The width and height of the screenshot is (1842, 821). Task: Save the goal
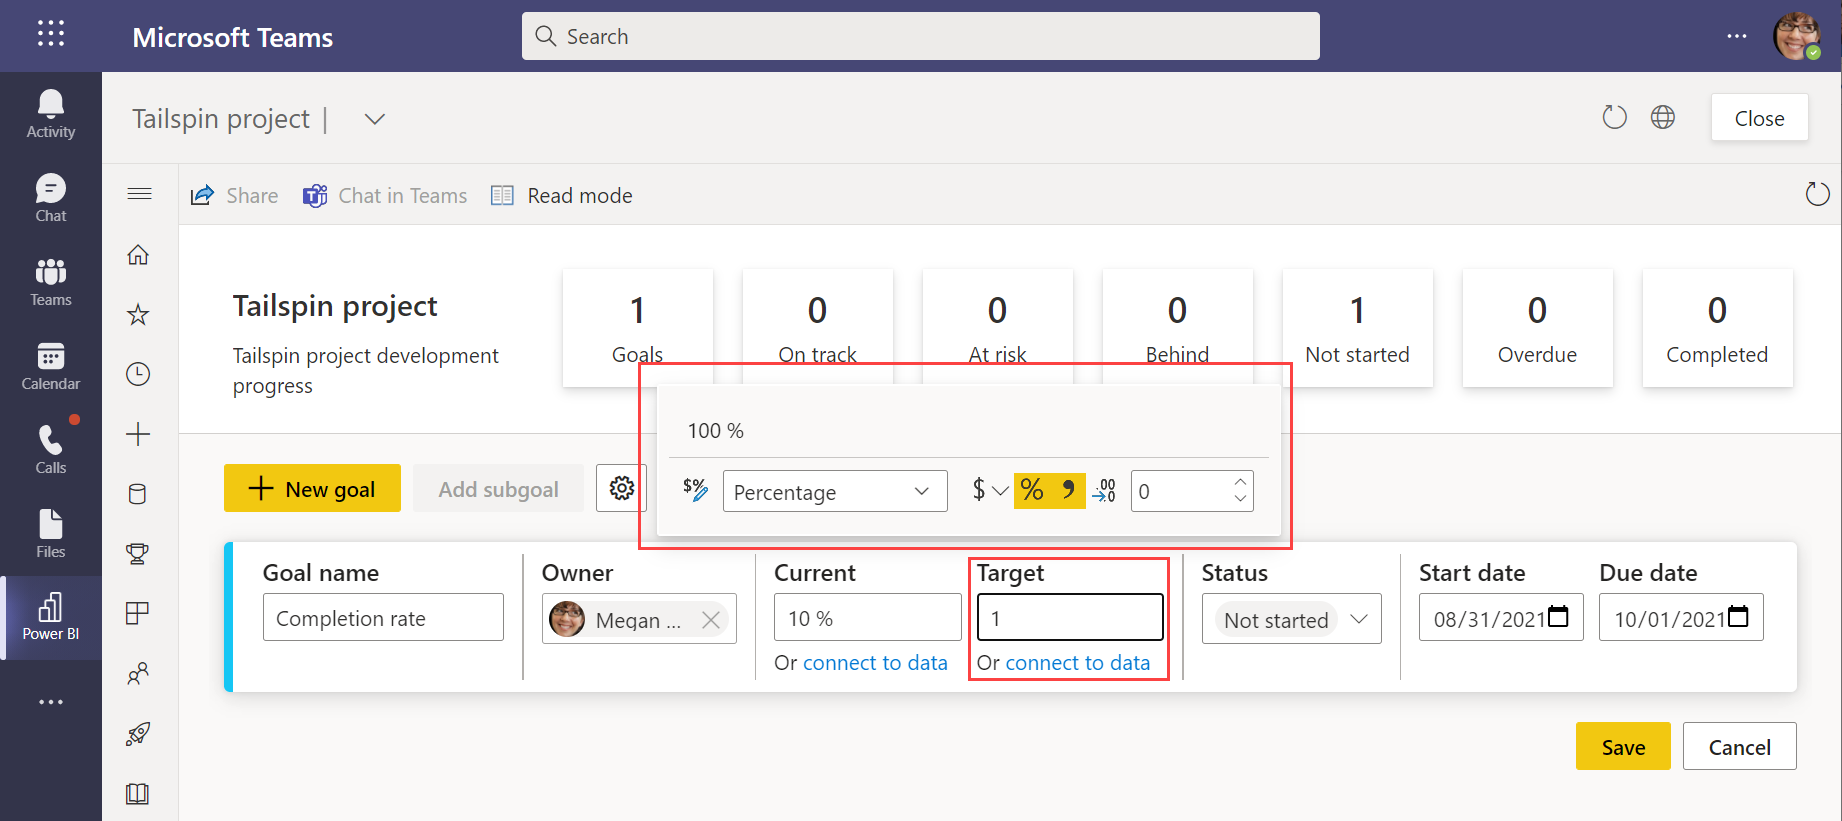[1623, 746]
